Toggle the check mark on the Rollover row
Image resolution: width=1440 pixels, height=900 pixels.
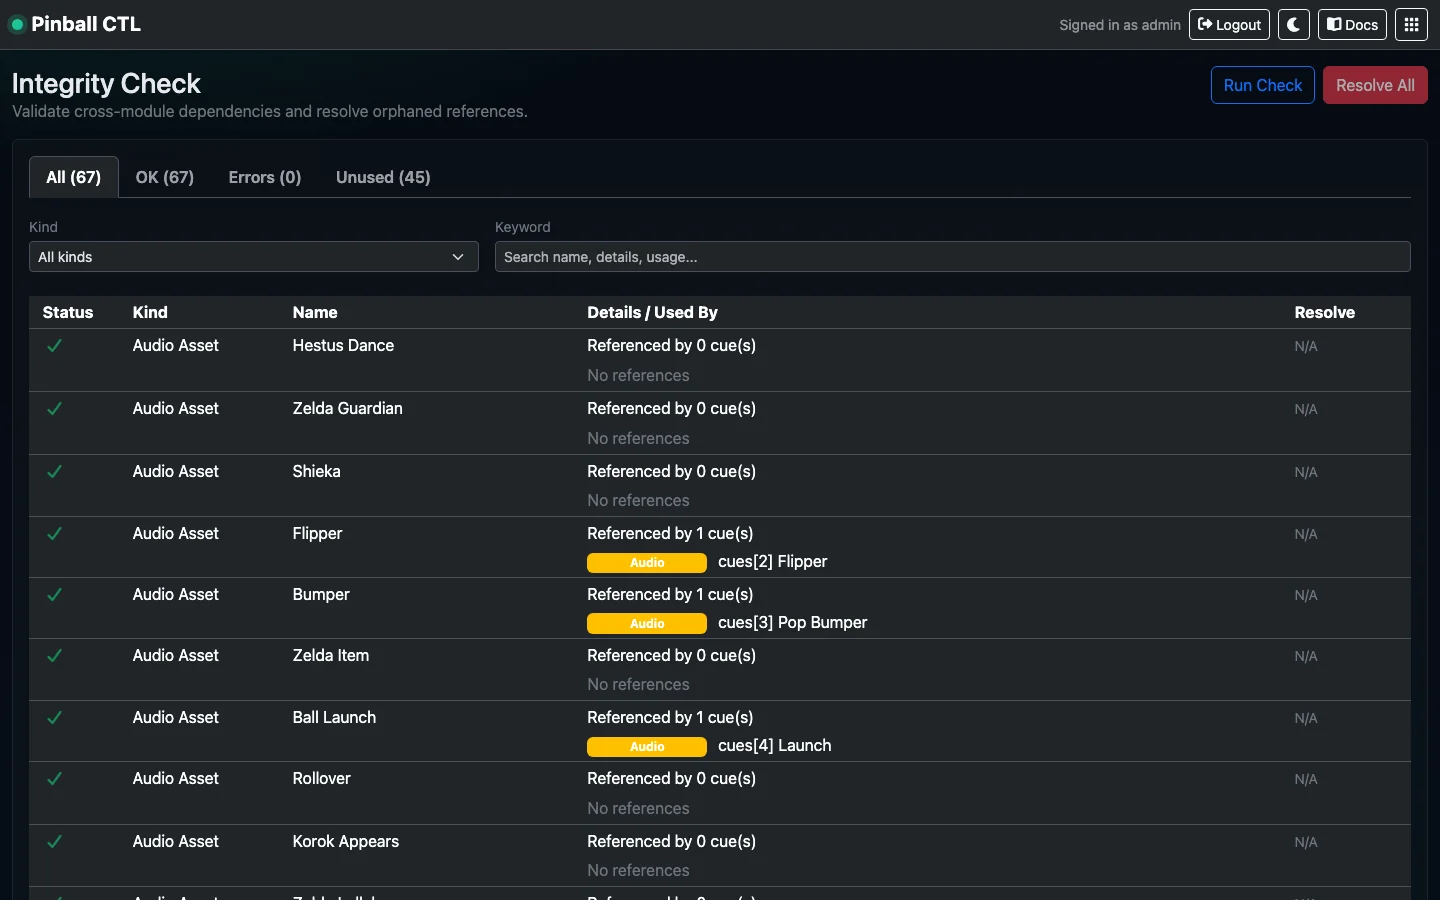coord(54,779)
